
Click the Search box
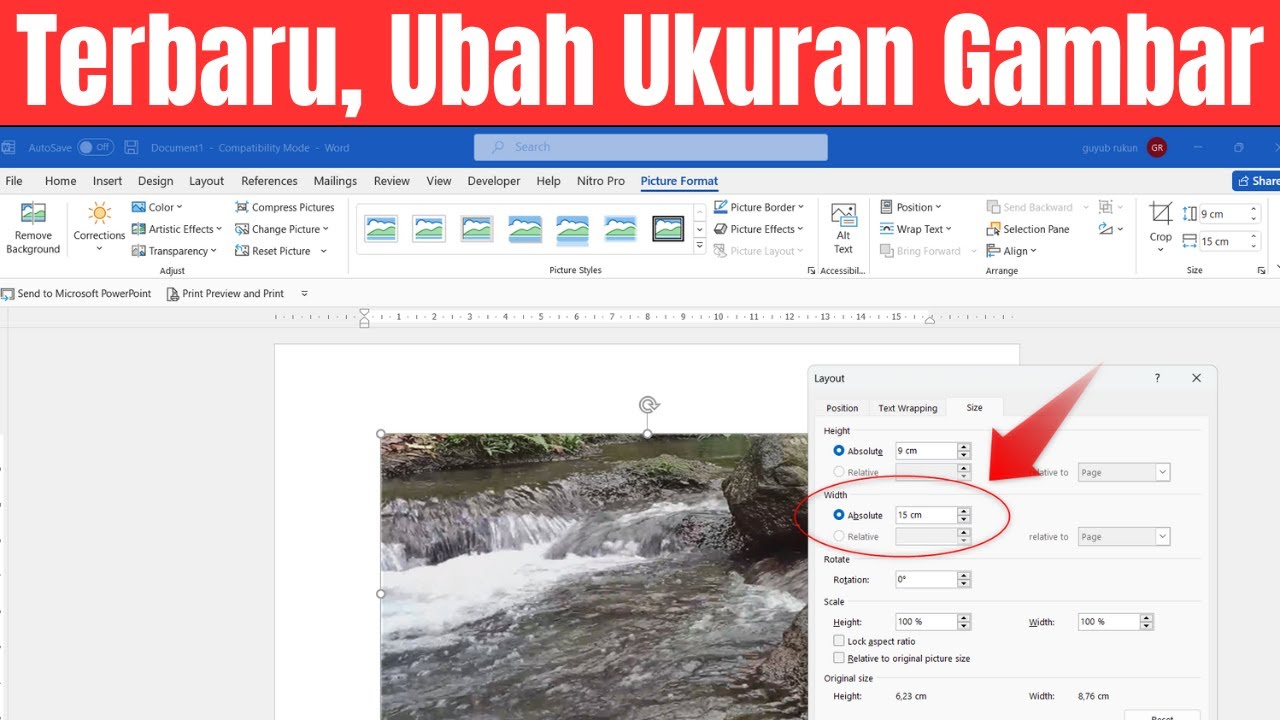[x=650, y=147]
